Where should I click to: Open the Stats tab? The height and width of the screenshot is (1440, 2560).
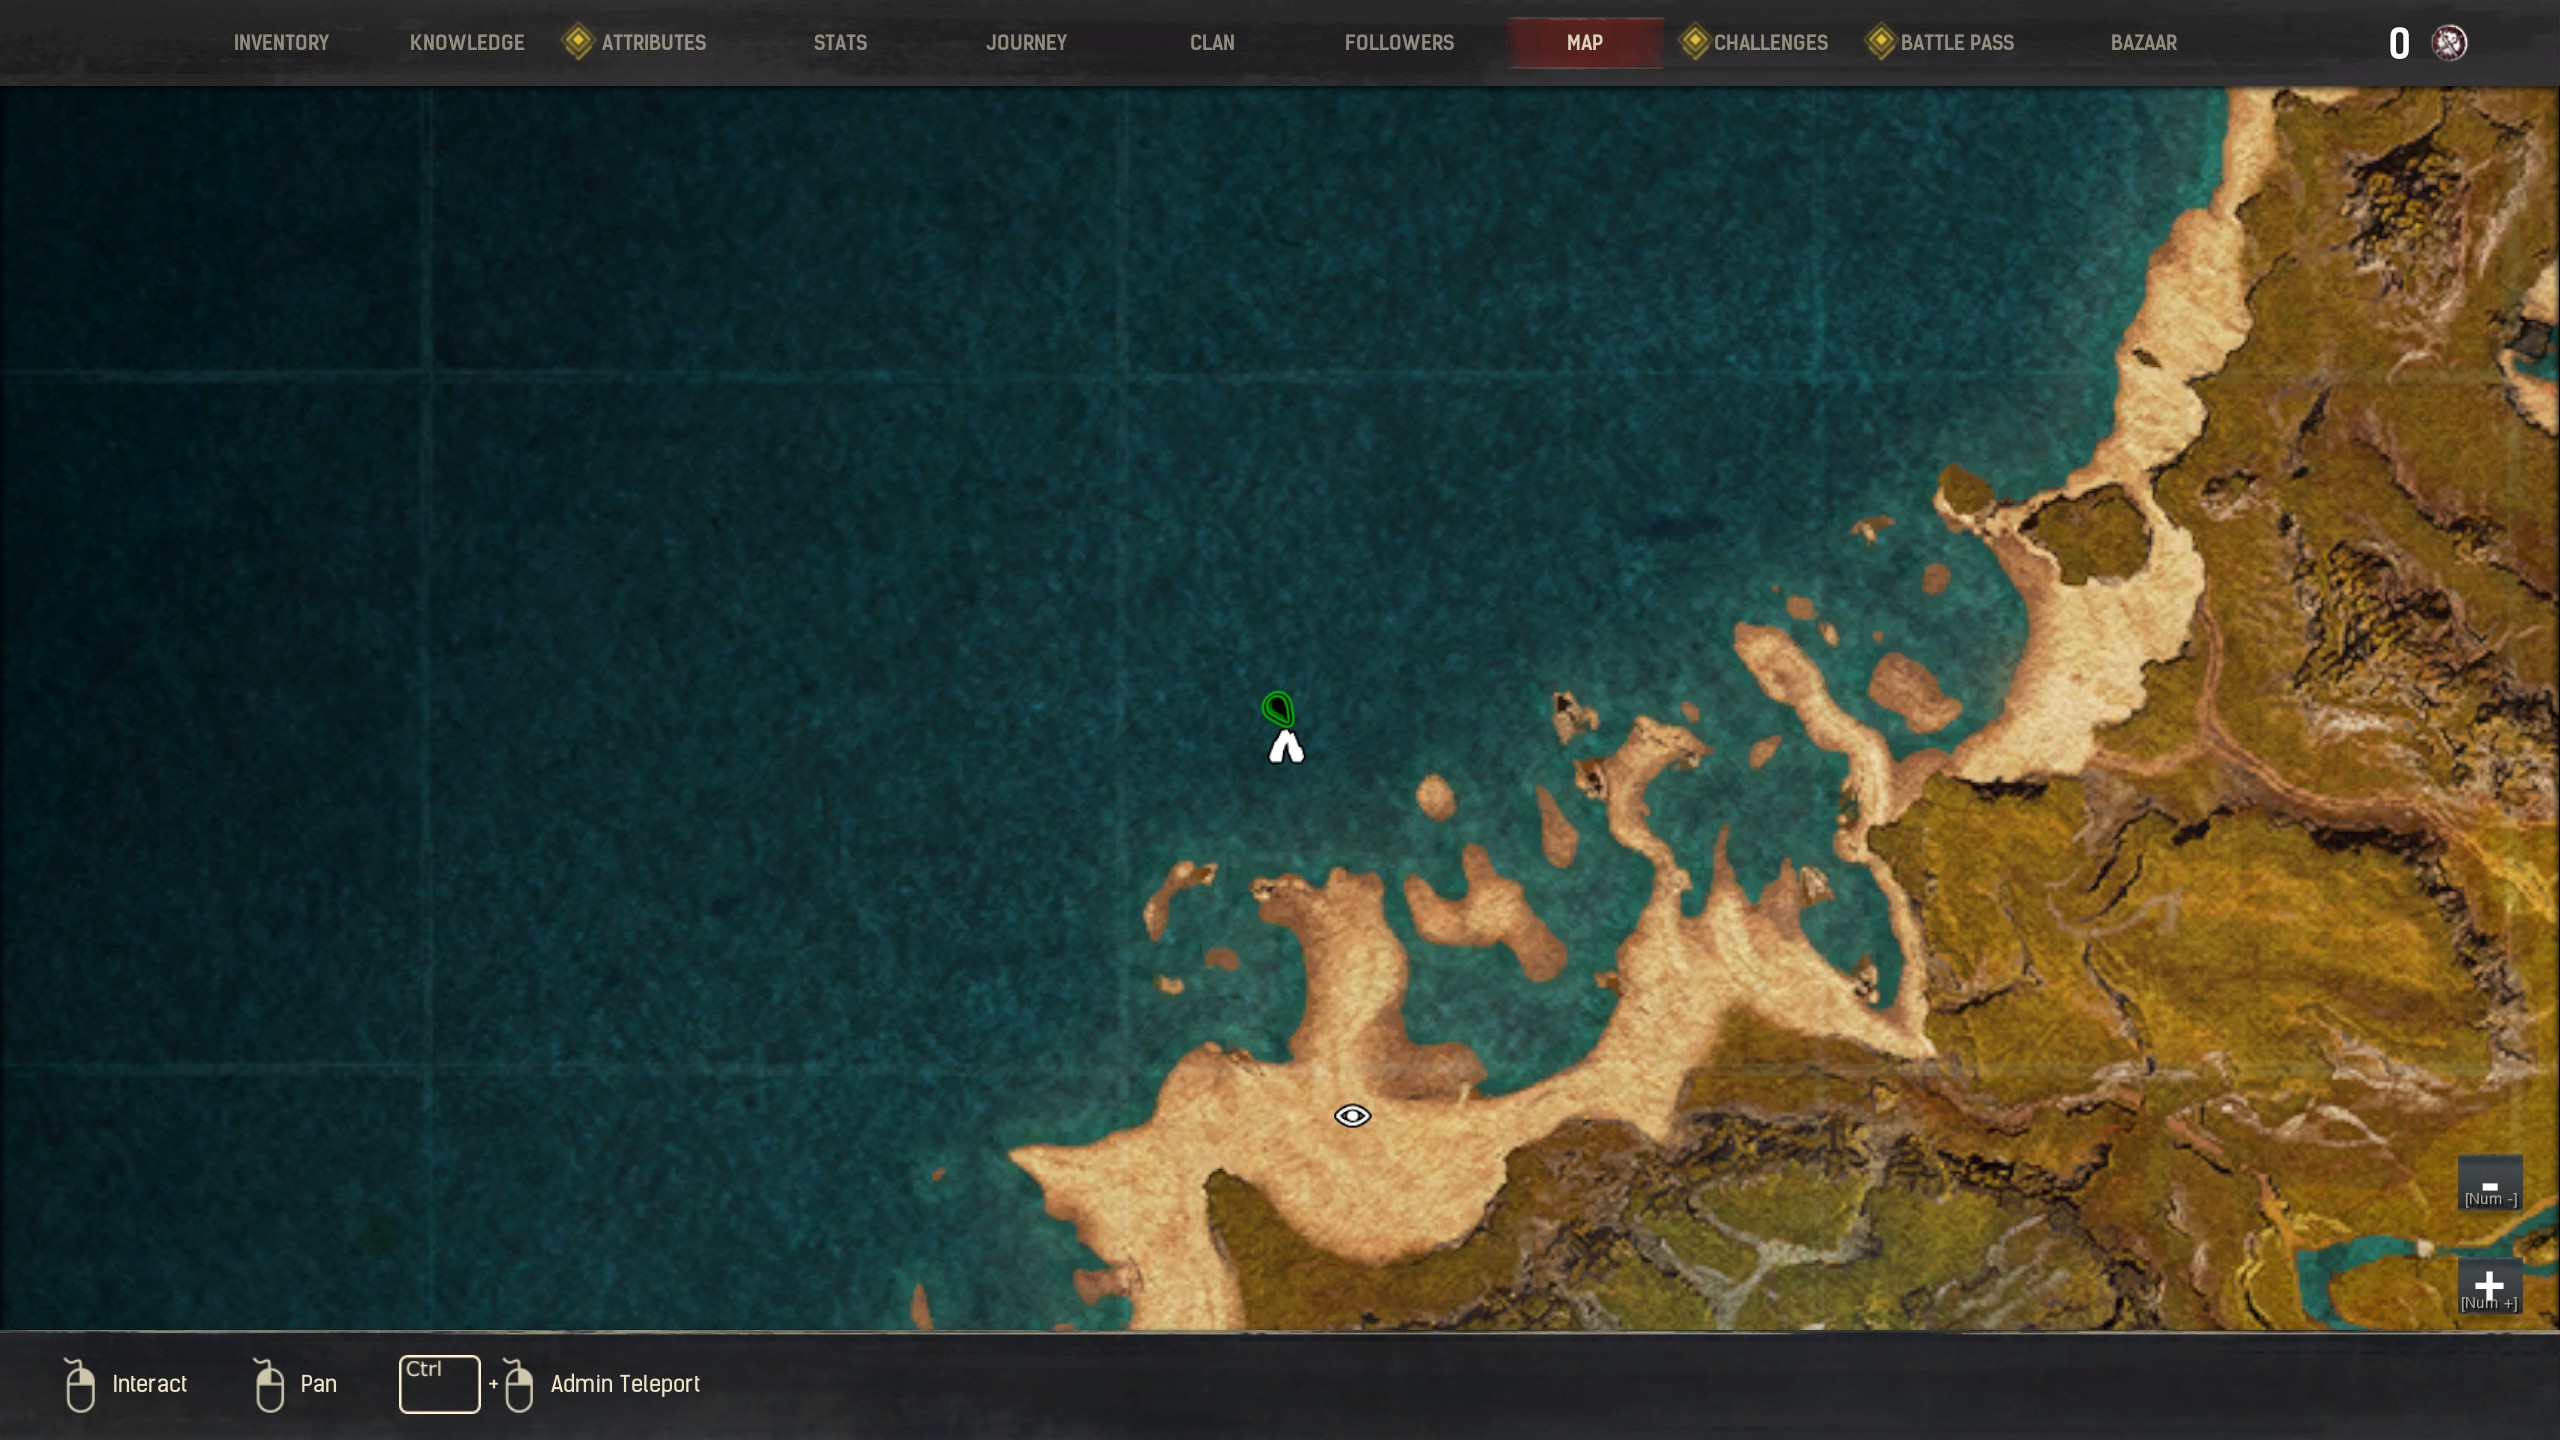click(840, 43)
